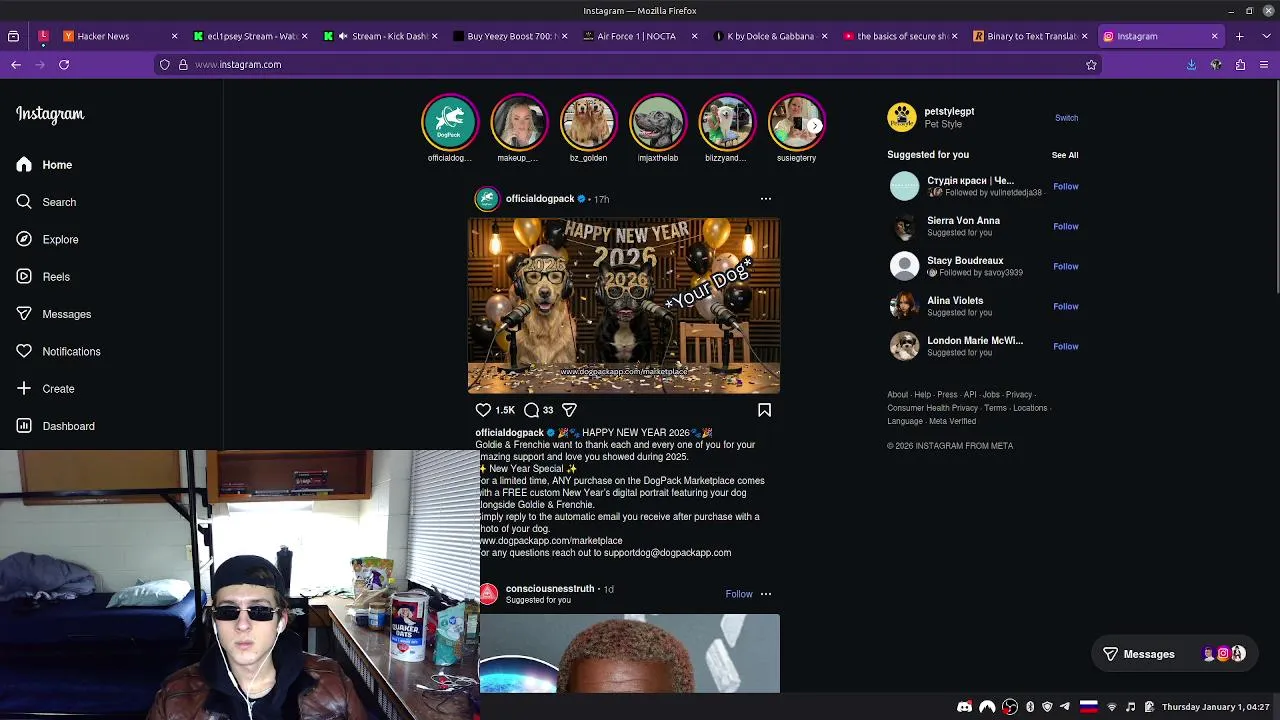Switch to the ecl1psey Stream tab
Image resolution: width=1280 pixels, height=720 pixels.
pos(252,36)
